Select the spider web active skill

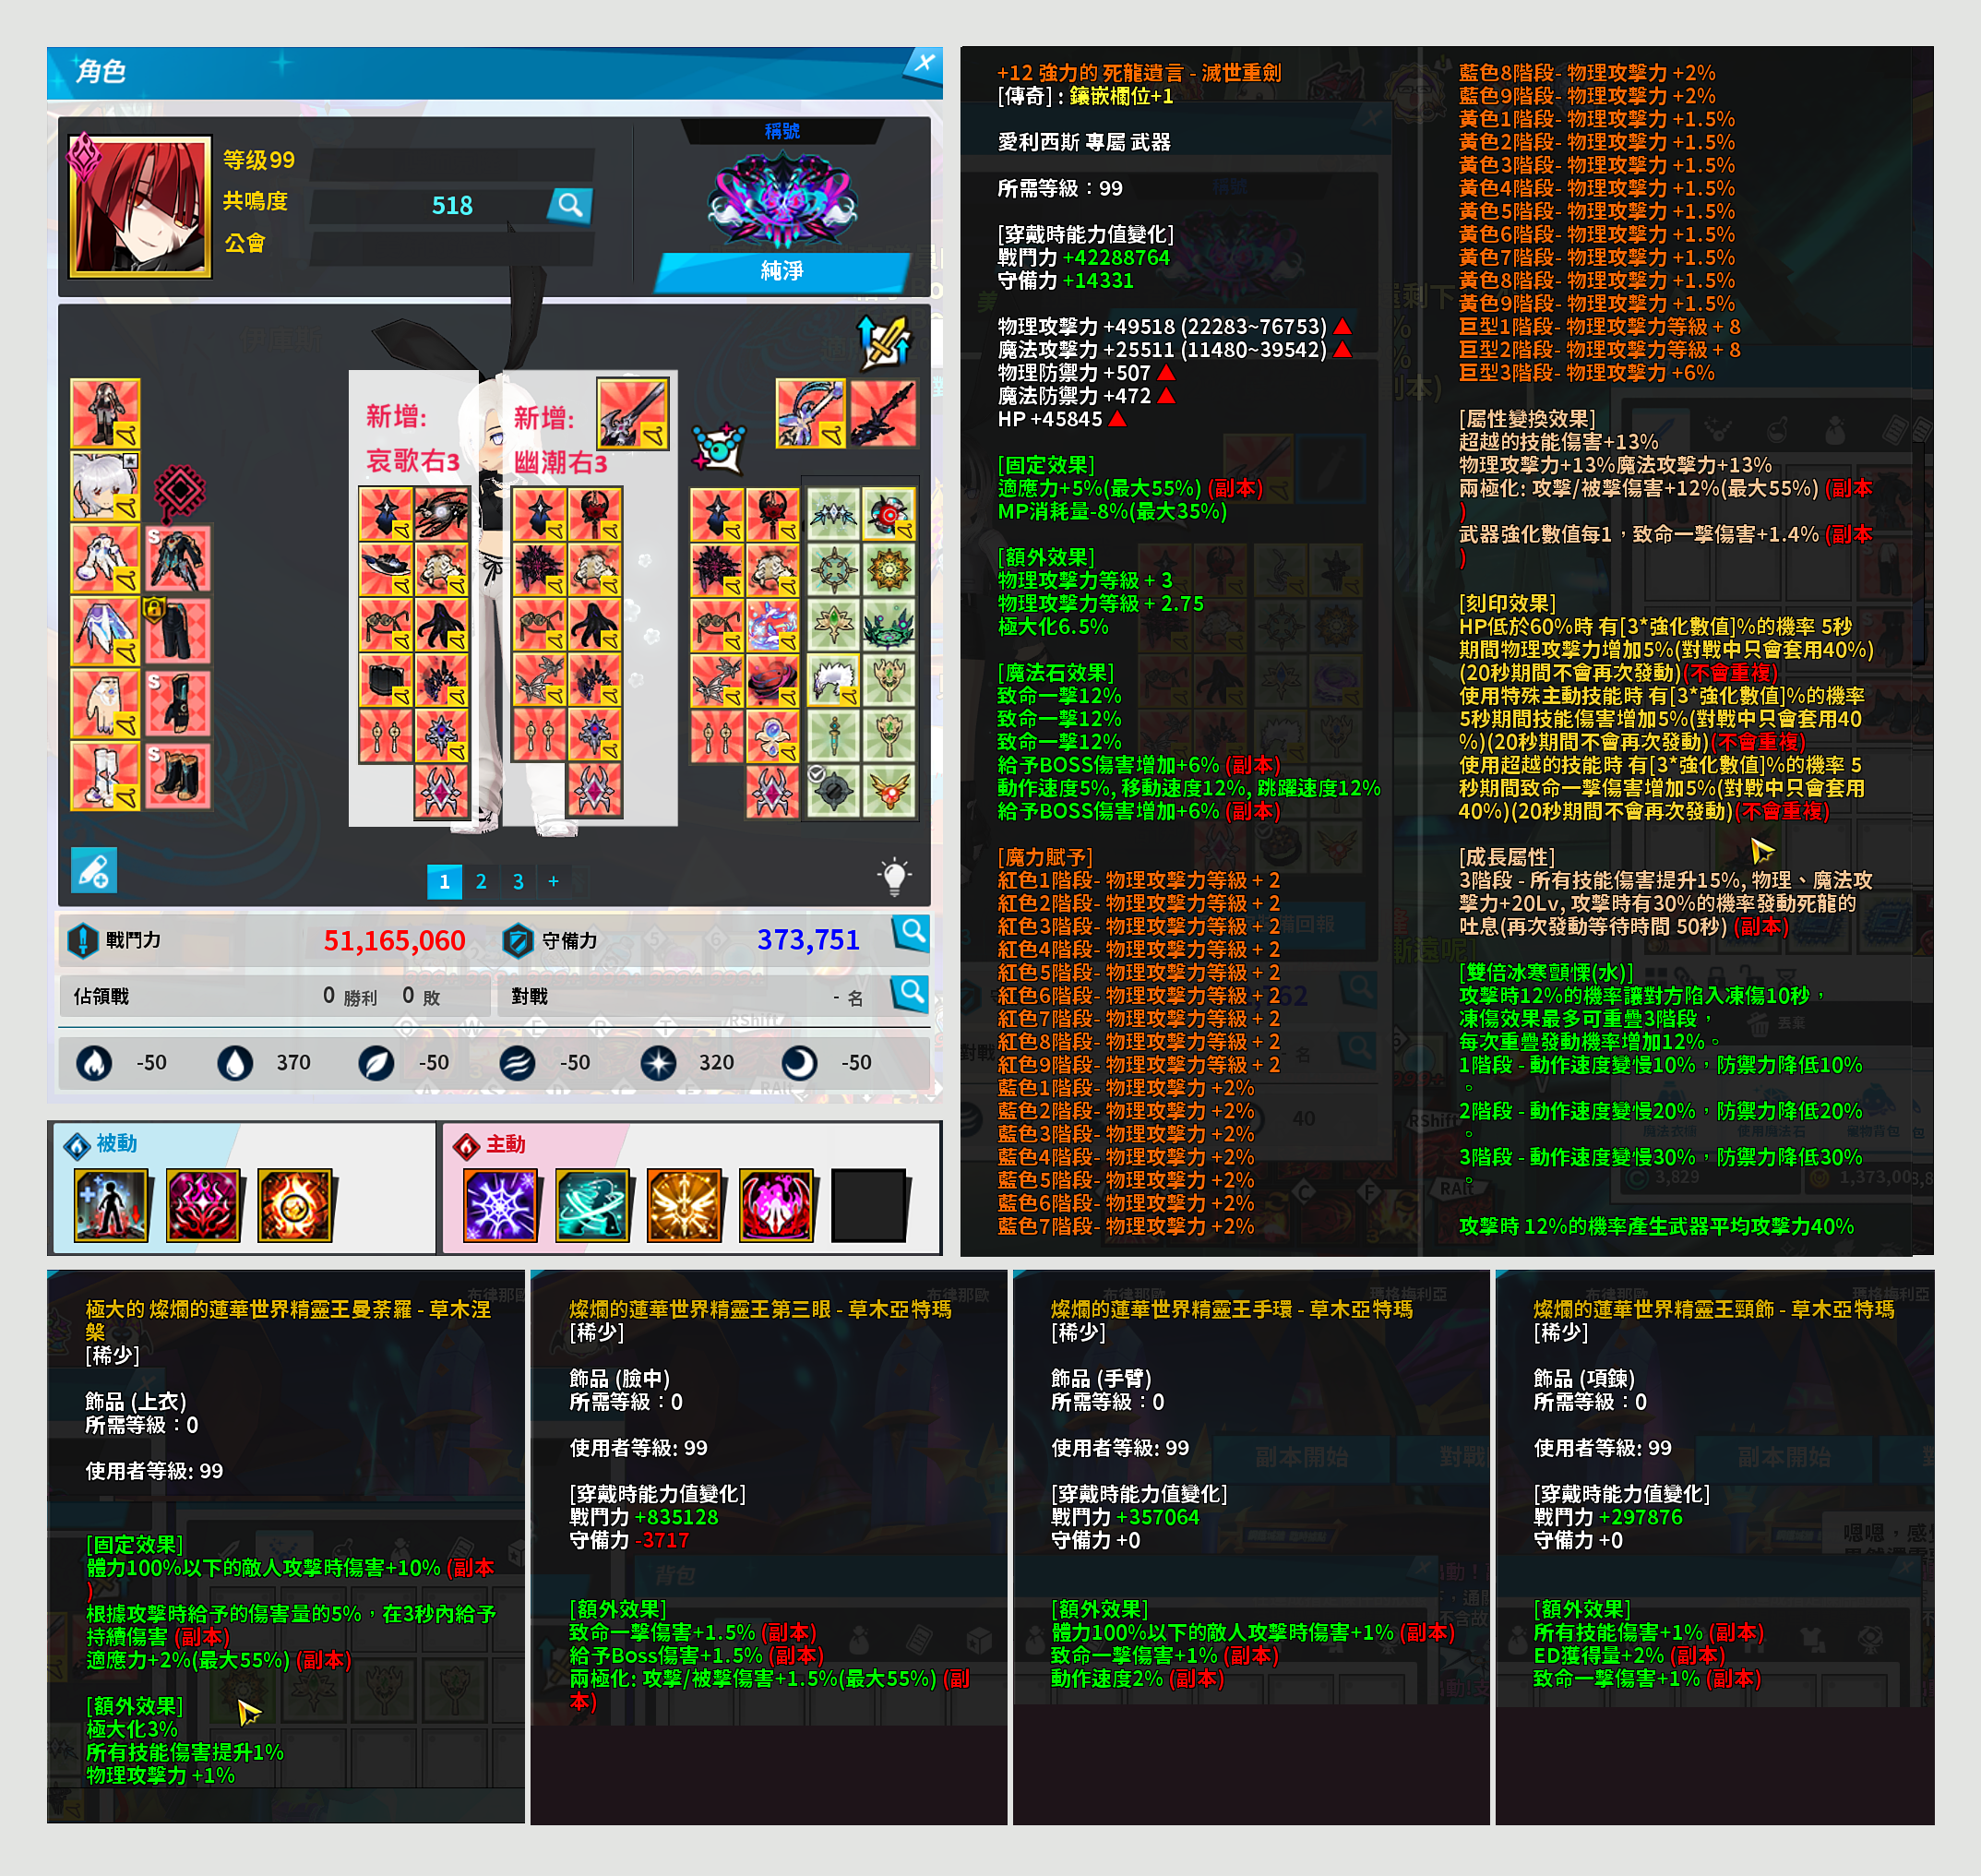(x=500, y=1204)
